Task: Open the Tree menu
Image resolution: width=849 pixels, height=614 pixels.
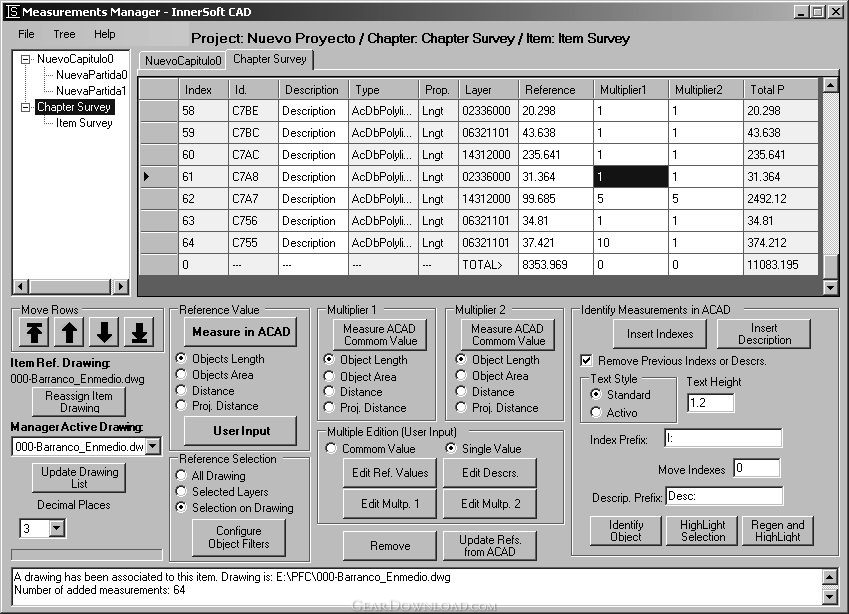Action: pyautogui.click(x=64, y=34)
